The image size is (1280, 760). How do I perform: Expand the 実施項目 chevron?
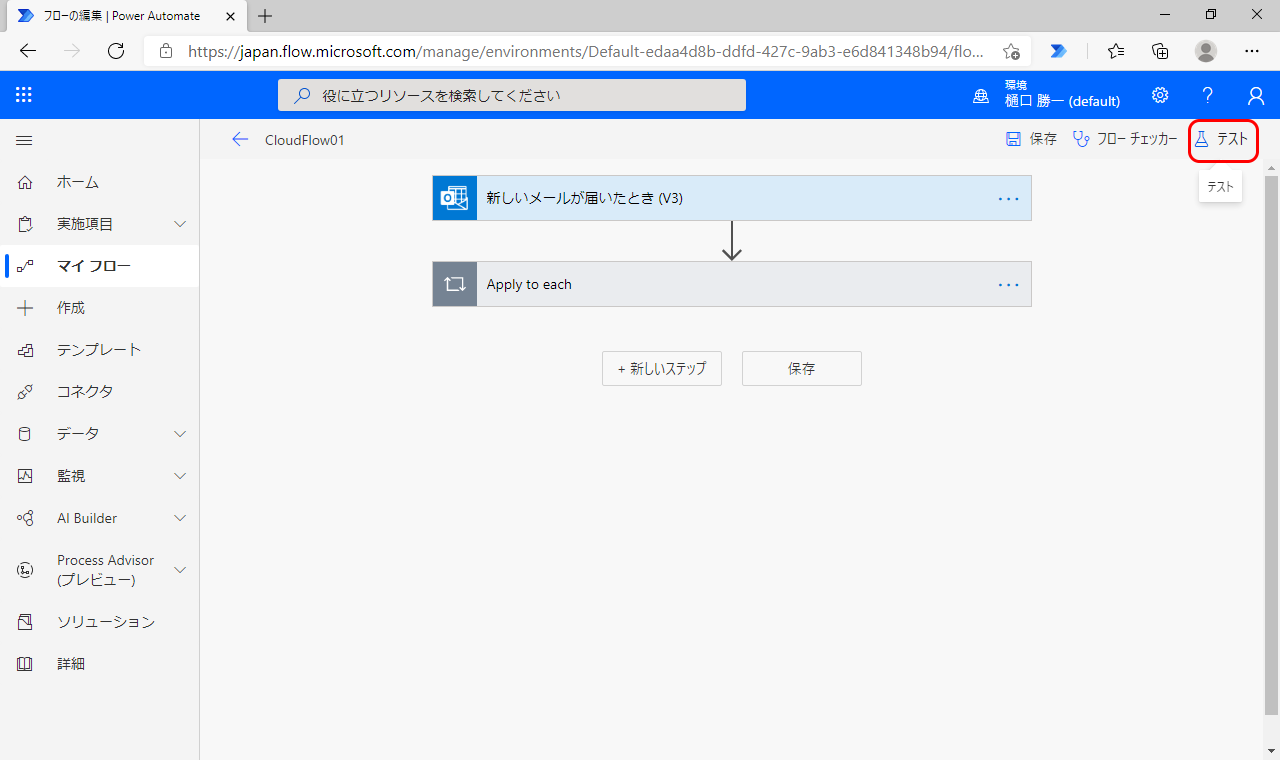tap(180, 224)
